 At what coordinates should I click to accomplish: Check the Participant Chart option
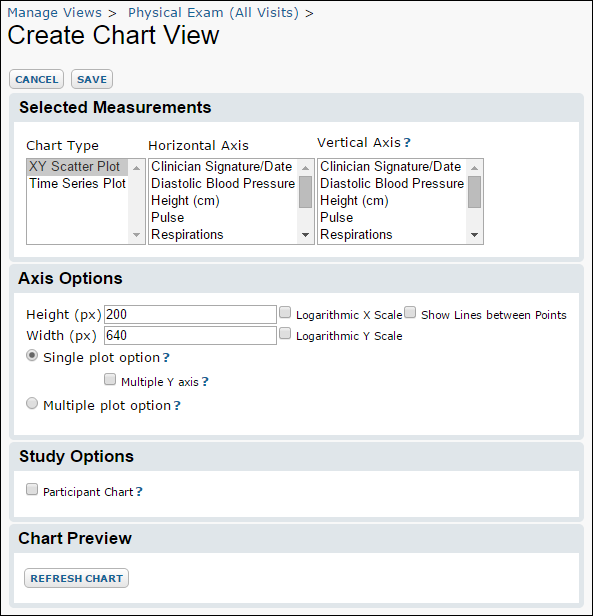point(32,490)
